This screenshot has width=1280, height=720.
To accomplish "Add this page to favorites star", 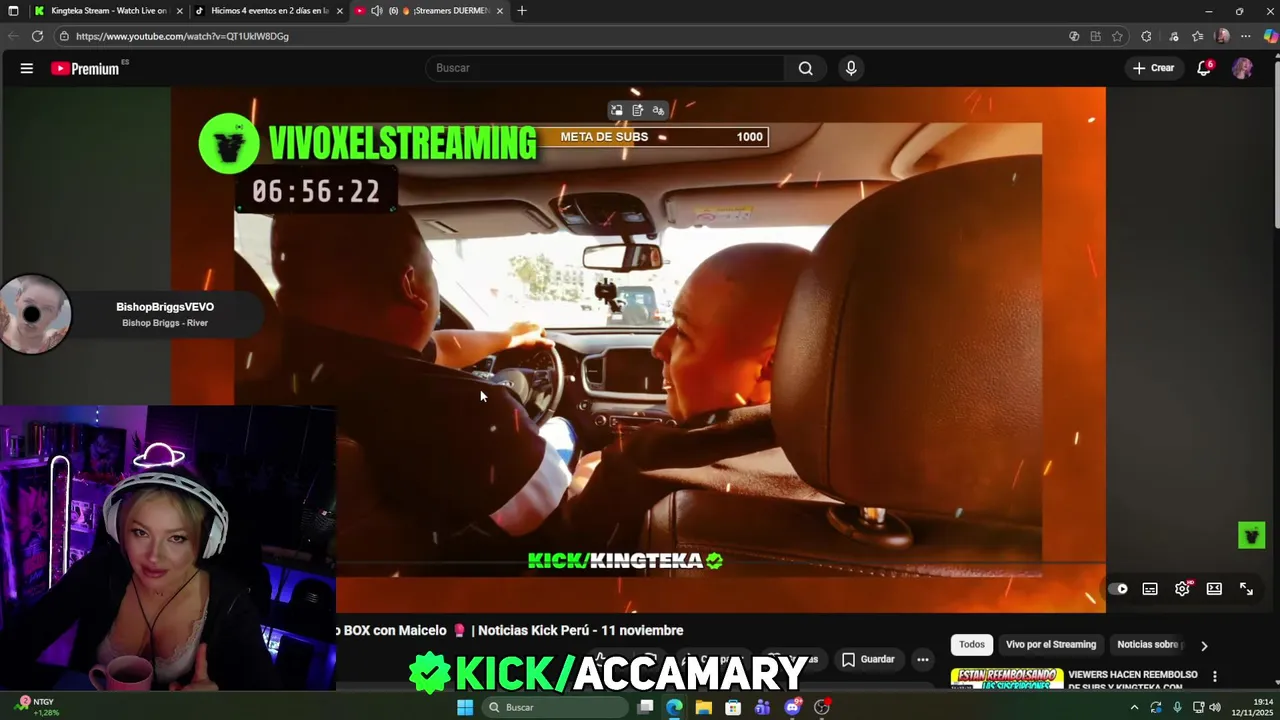I will [1117, 36].
